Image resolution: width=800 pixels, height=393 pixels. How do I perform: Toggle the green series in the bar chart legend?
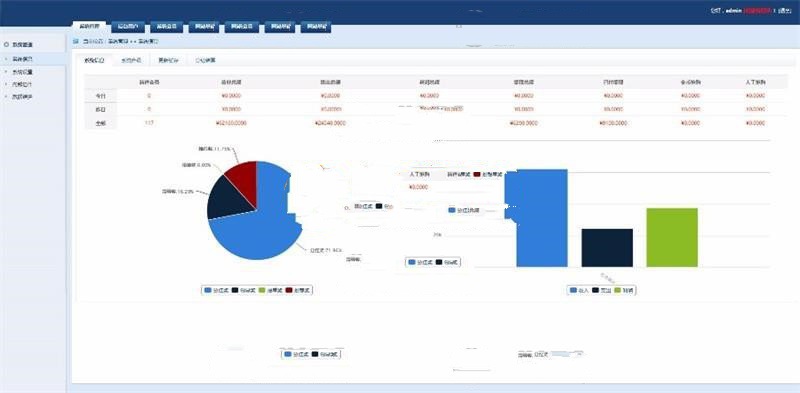coord(624,290)
